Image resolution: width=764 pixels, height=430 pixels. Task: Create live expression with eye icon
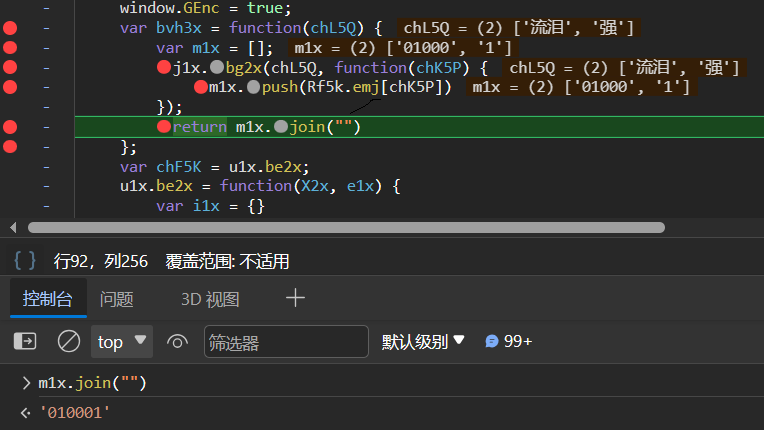[178, 342]
